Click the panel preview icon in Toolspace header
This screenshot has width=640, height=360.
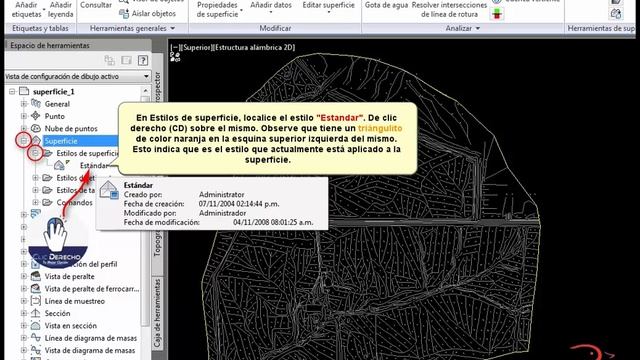pos(126,60)
